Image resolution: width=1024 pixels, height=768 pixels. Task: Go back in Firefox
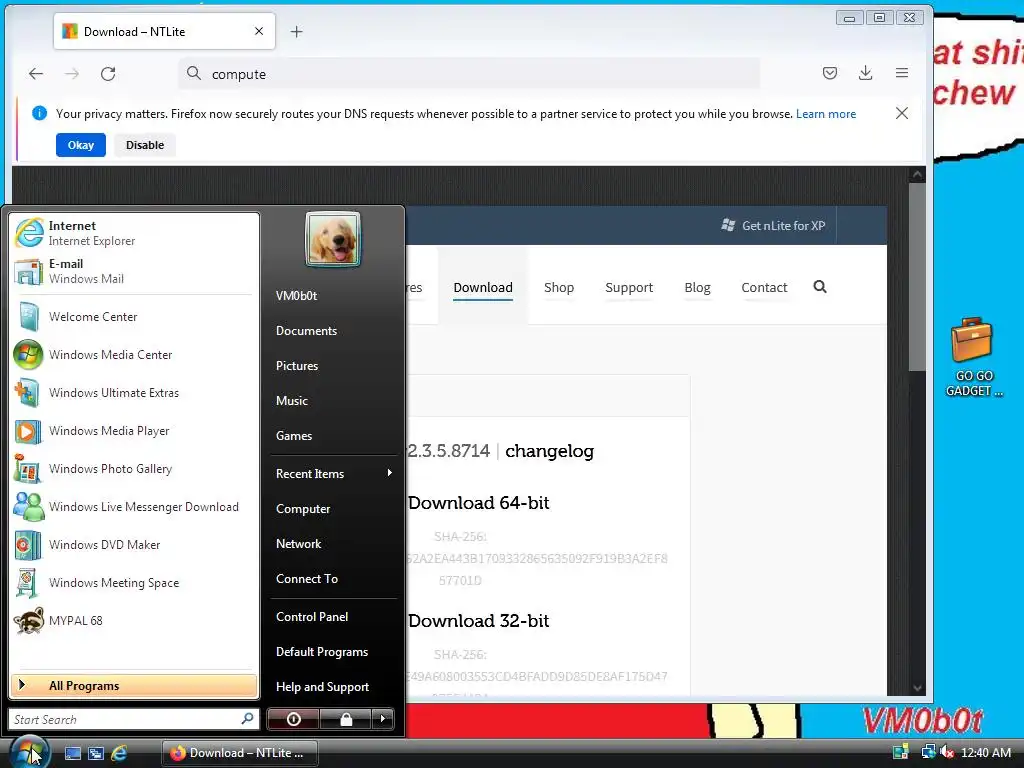tap(36, 74)
